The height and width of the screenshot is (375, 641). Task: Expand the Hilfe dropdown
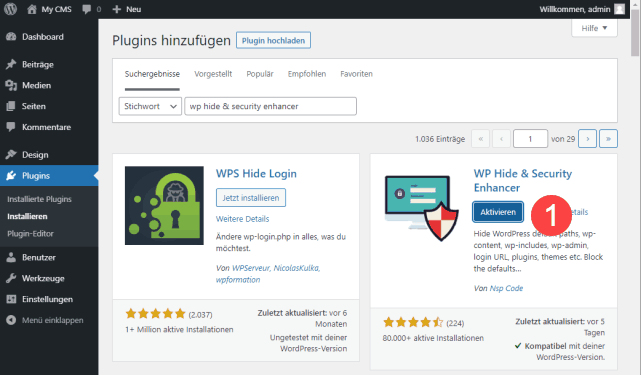[594, 28]
